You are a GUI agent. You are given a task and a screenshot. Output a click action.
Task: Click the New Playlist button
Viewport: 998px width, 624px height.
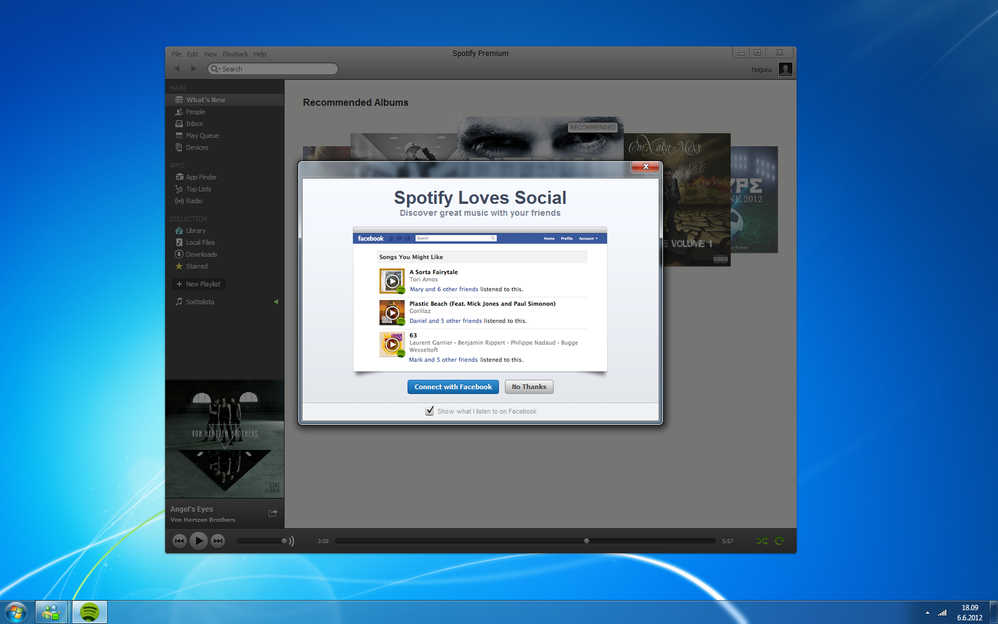pos(199,284)
